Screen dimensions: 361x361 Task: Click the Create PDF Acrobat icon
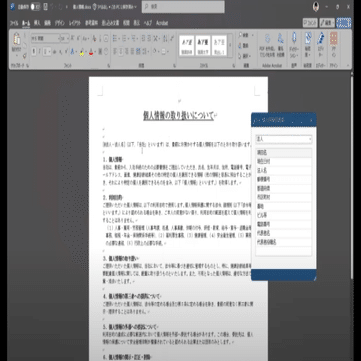click(267, 39)
